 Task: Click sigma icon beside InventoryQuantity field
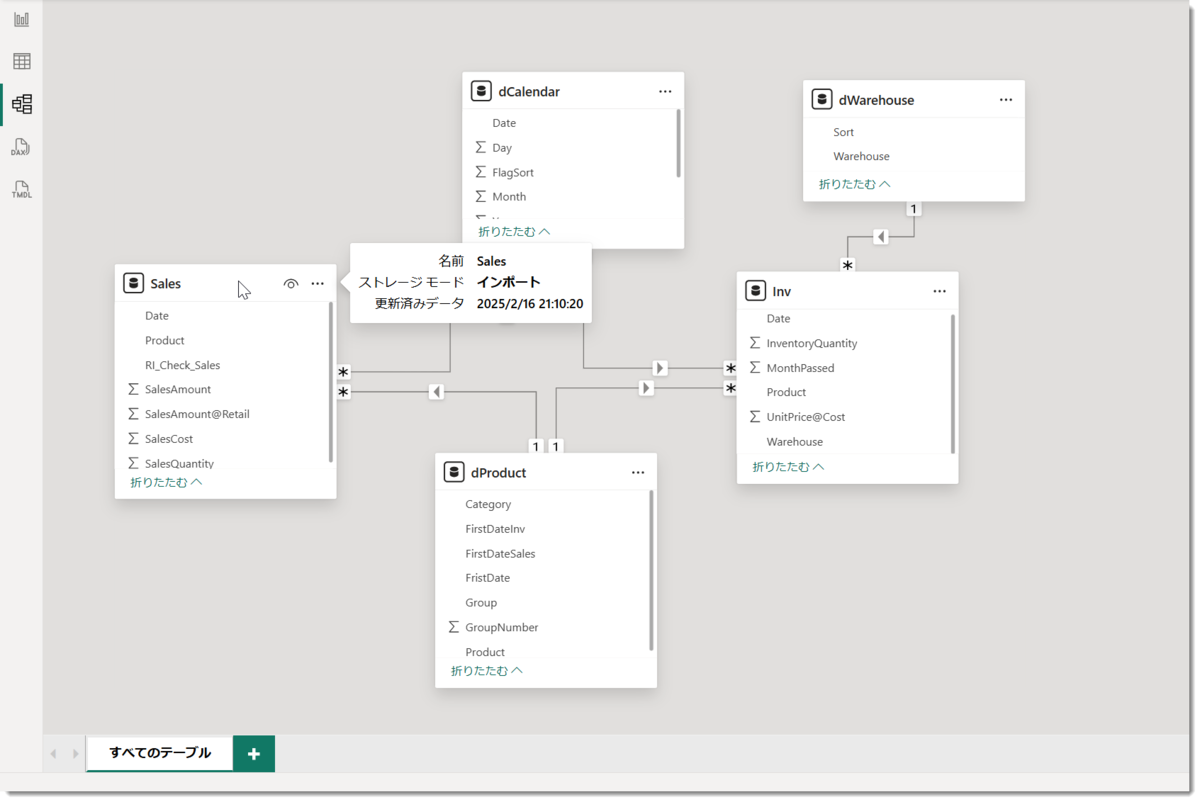755,343
